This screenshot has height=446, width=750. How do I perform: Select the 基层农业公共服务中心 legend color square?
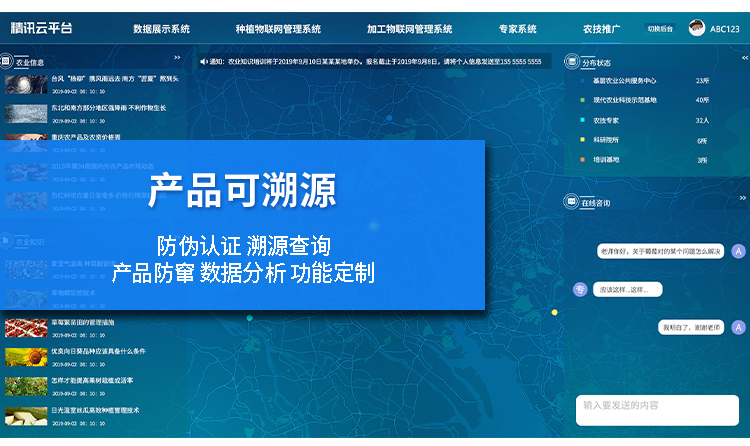click(x=581, y=80)
